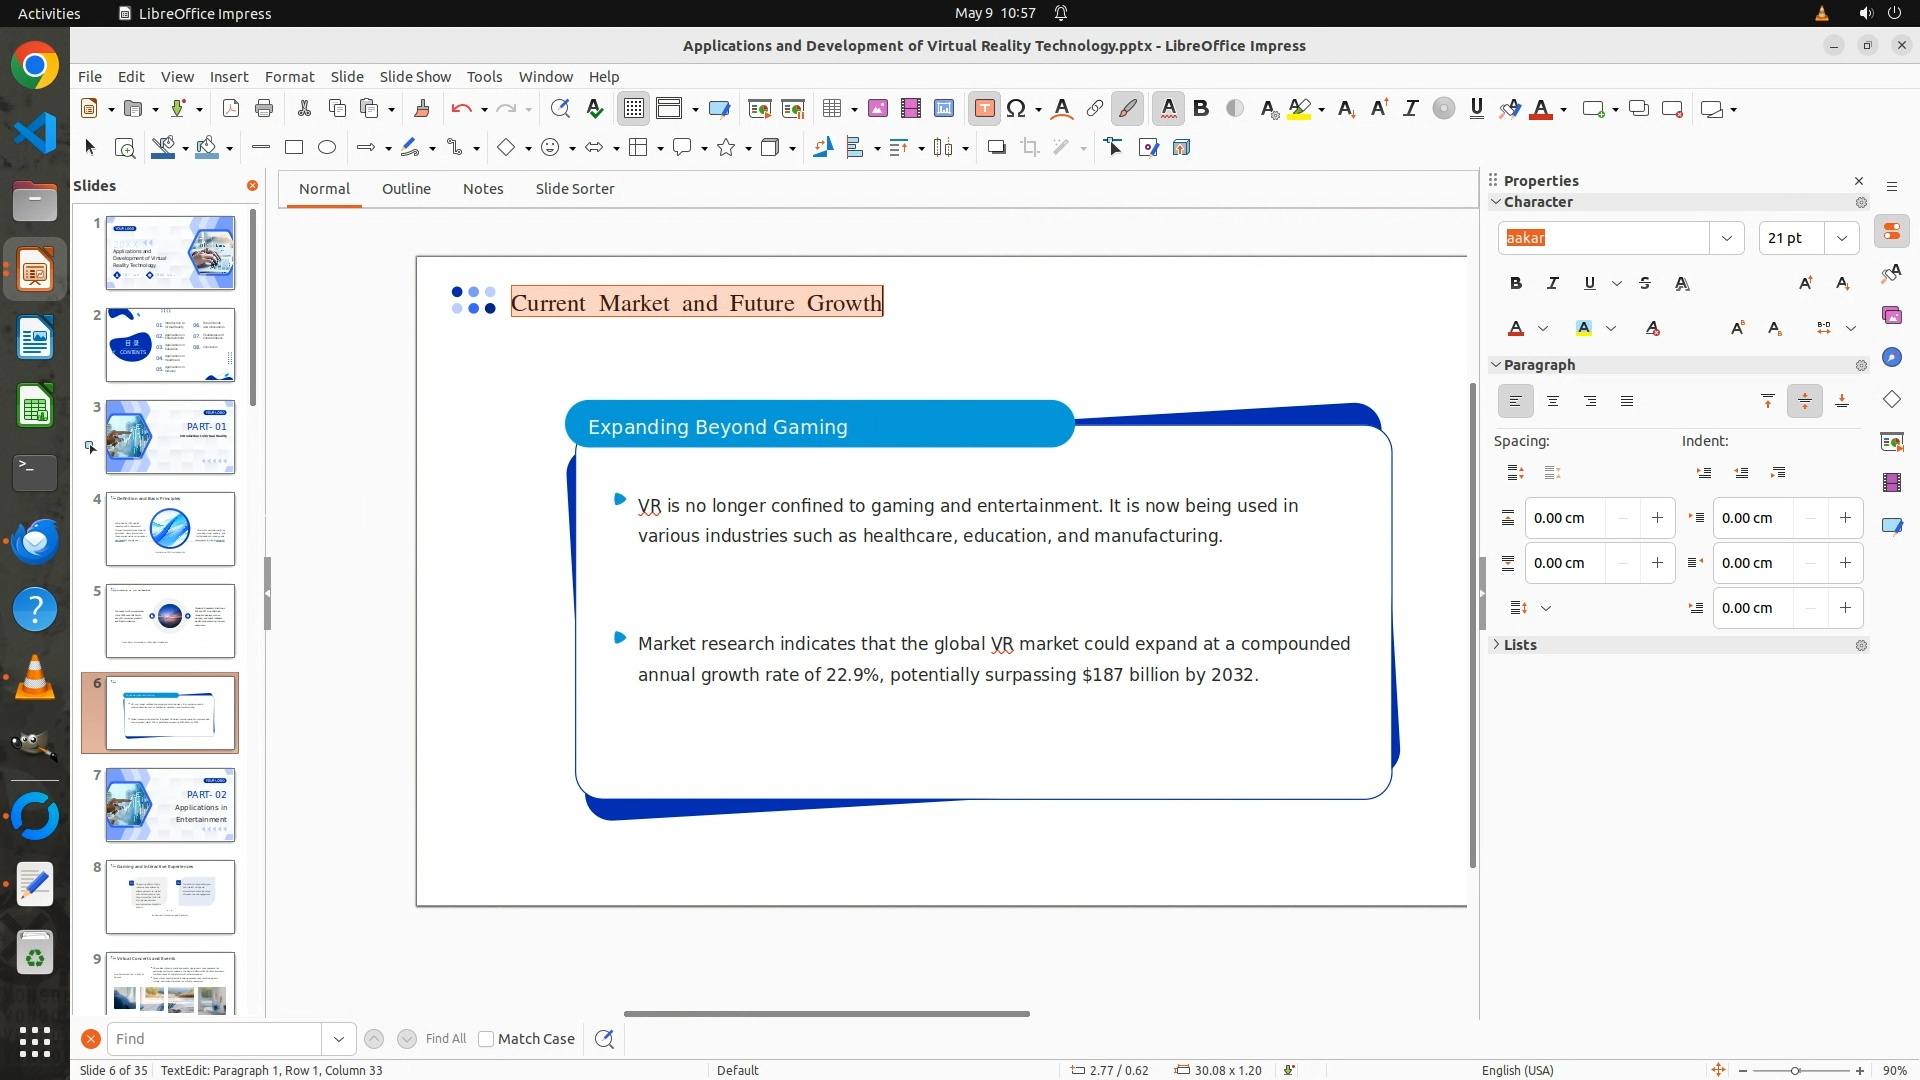1920x1080 pixels.
Task: Select align center paragraph button
Action: pos(1553,402)
